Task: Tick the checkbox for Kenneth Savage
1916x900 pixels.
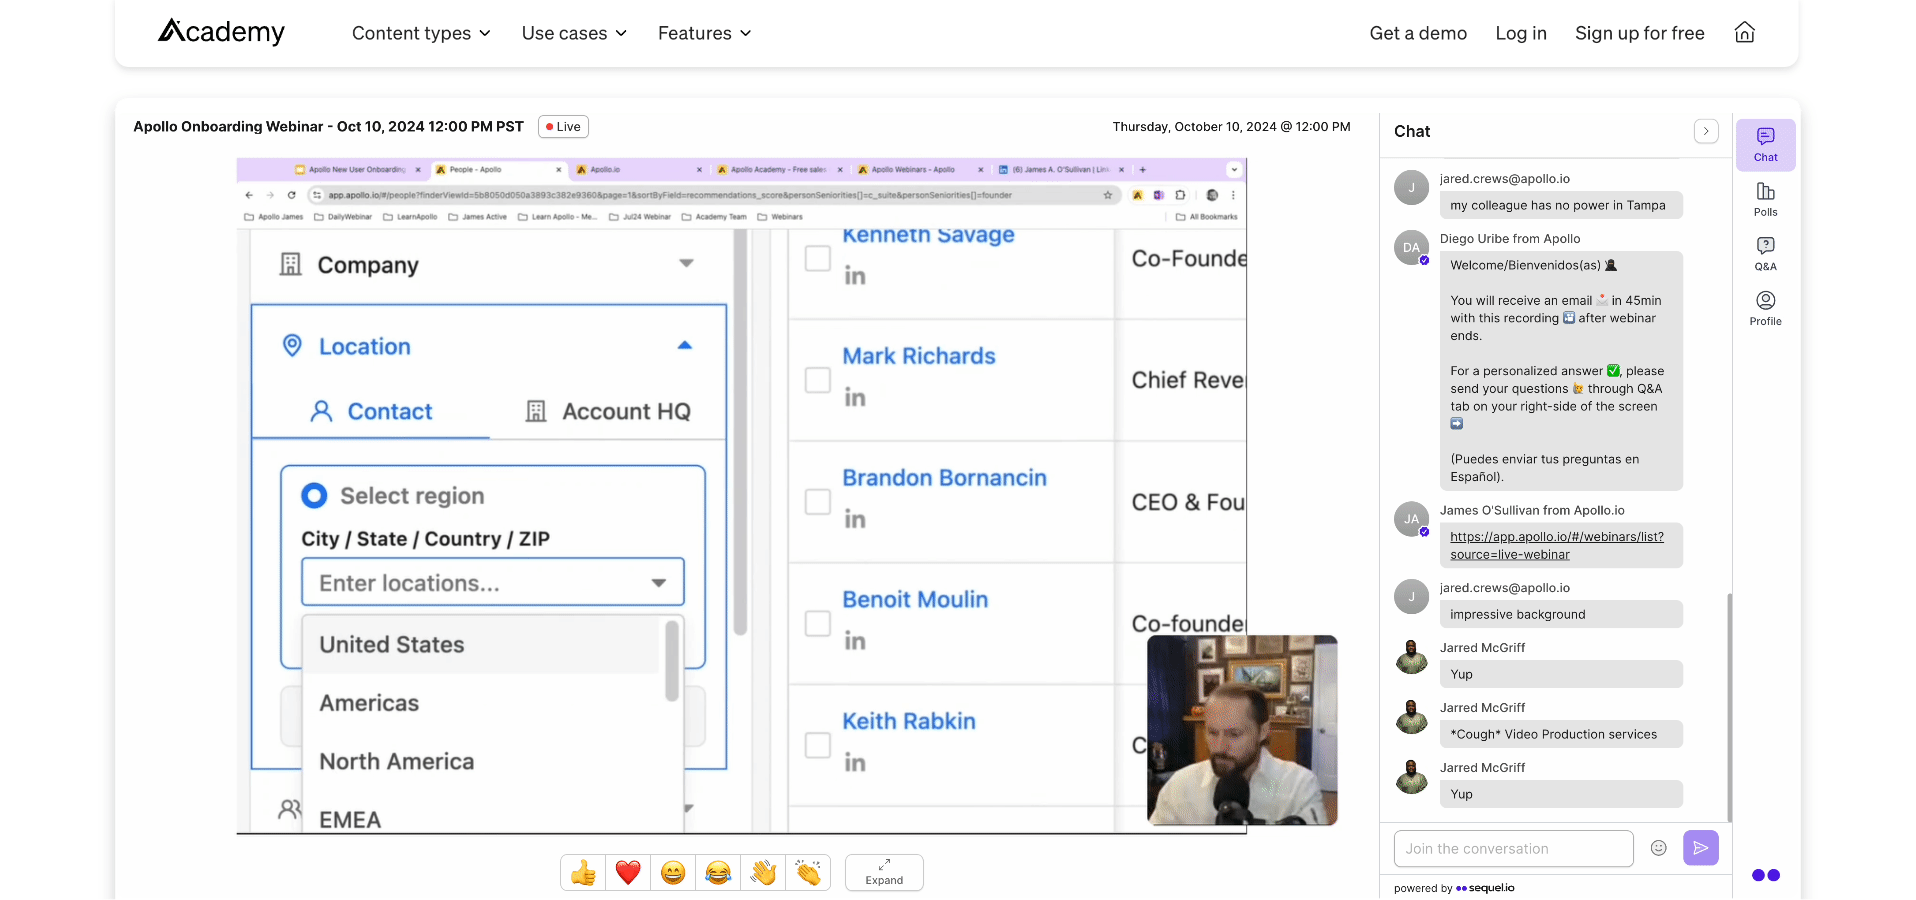Action: point(818,258)
